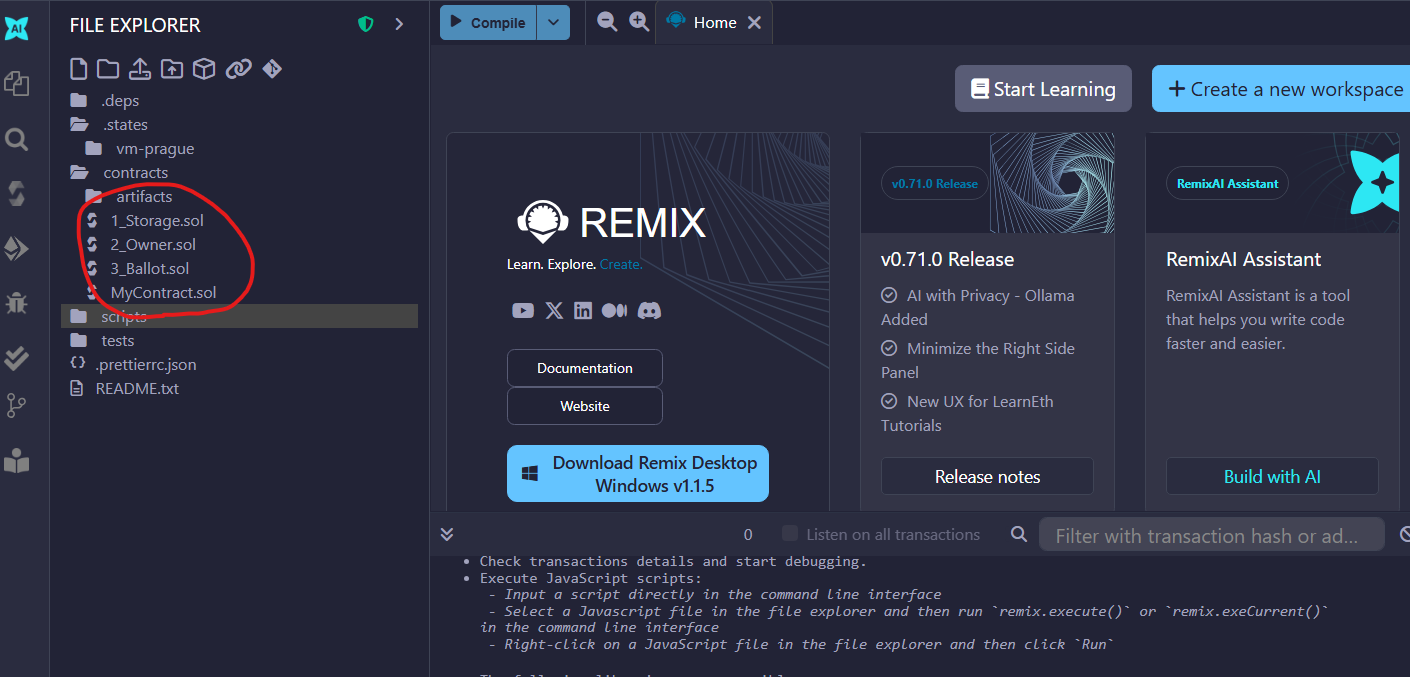This screenshot has width=1410, height=677.
Task: Open the Search in files panel
Action: coord(17,139)
